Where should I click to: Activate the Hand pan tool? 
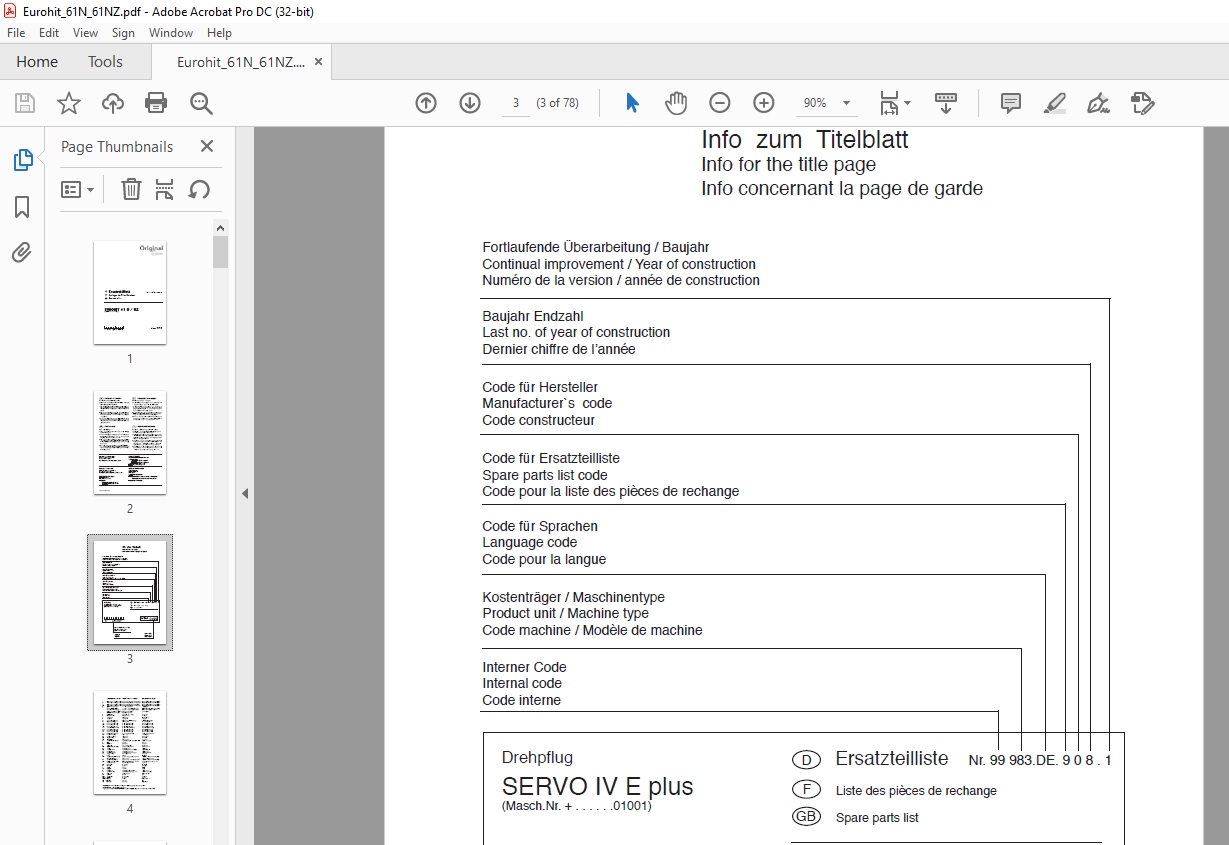(677, 103)
